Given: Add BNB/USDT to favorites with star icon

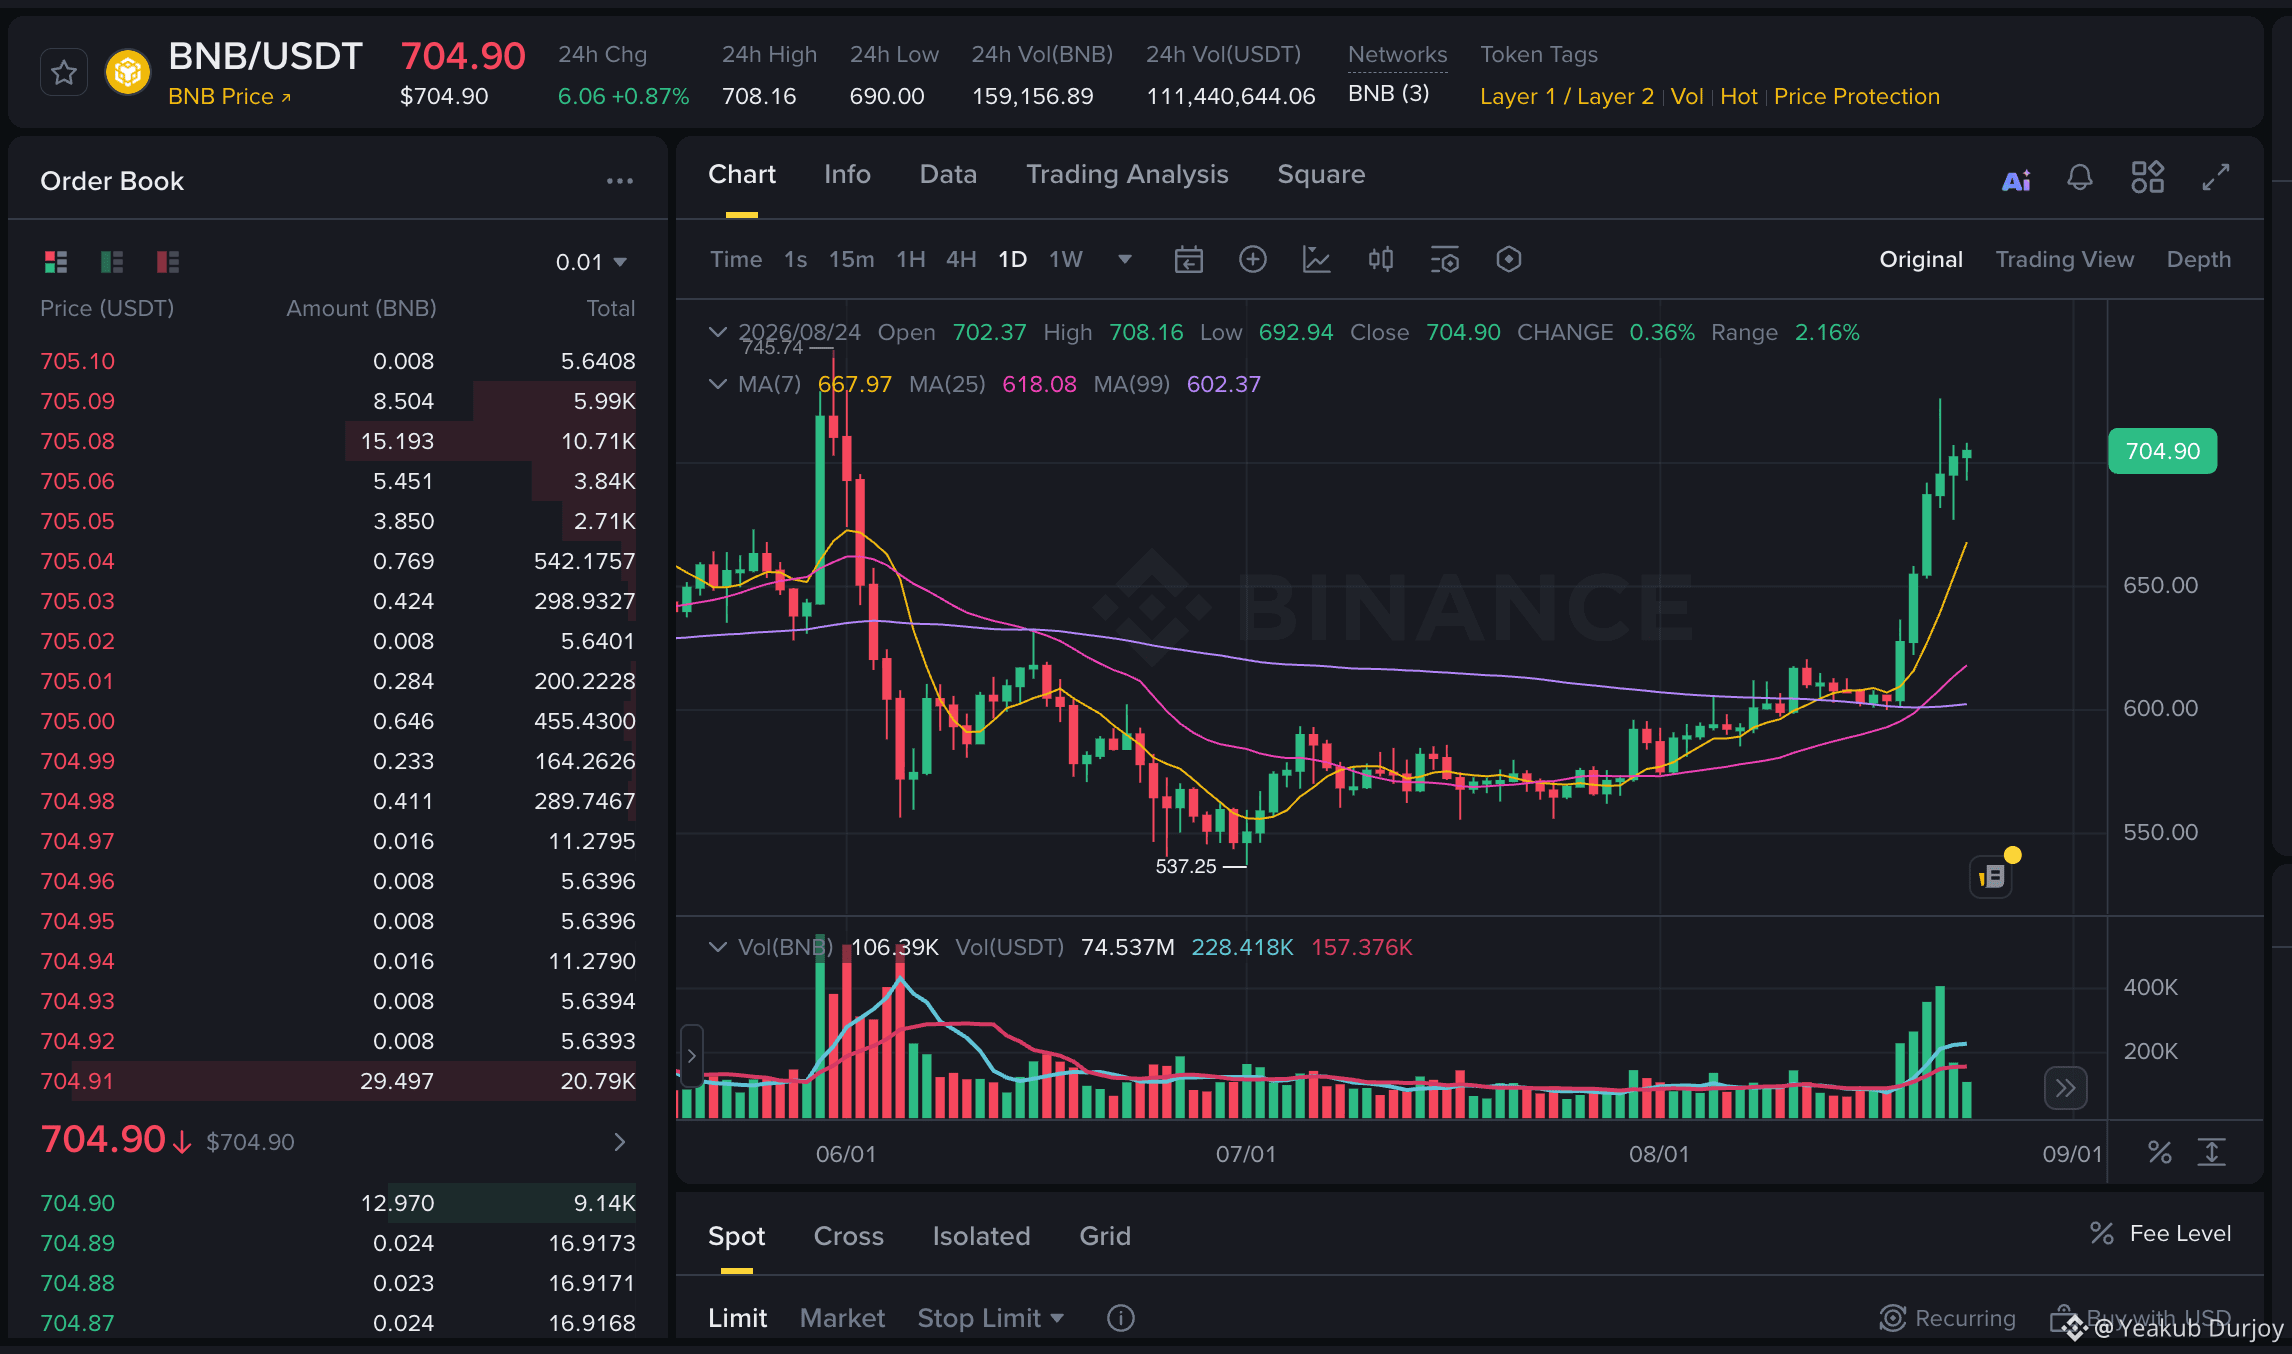Looking at the screenshot, I should pyautogui.click(x=64, y=72).
